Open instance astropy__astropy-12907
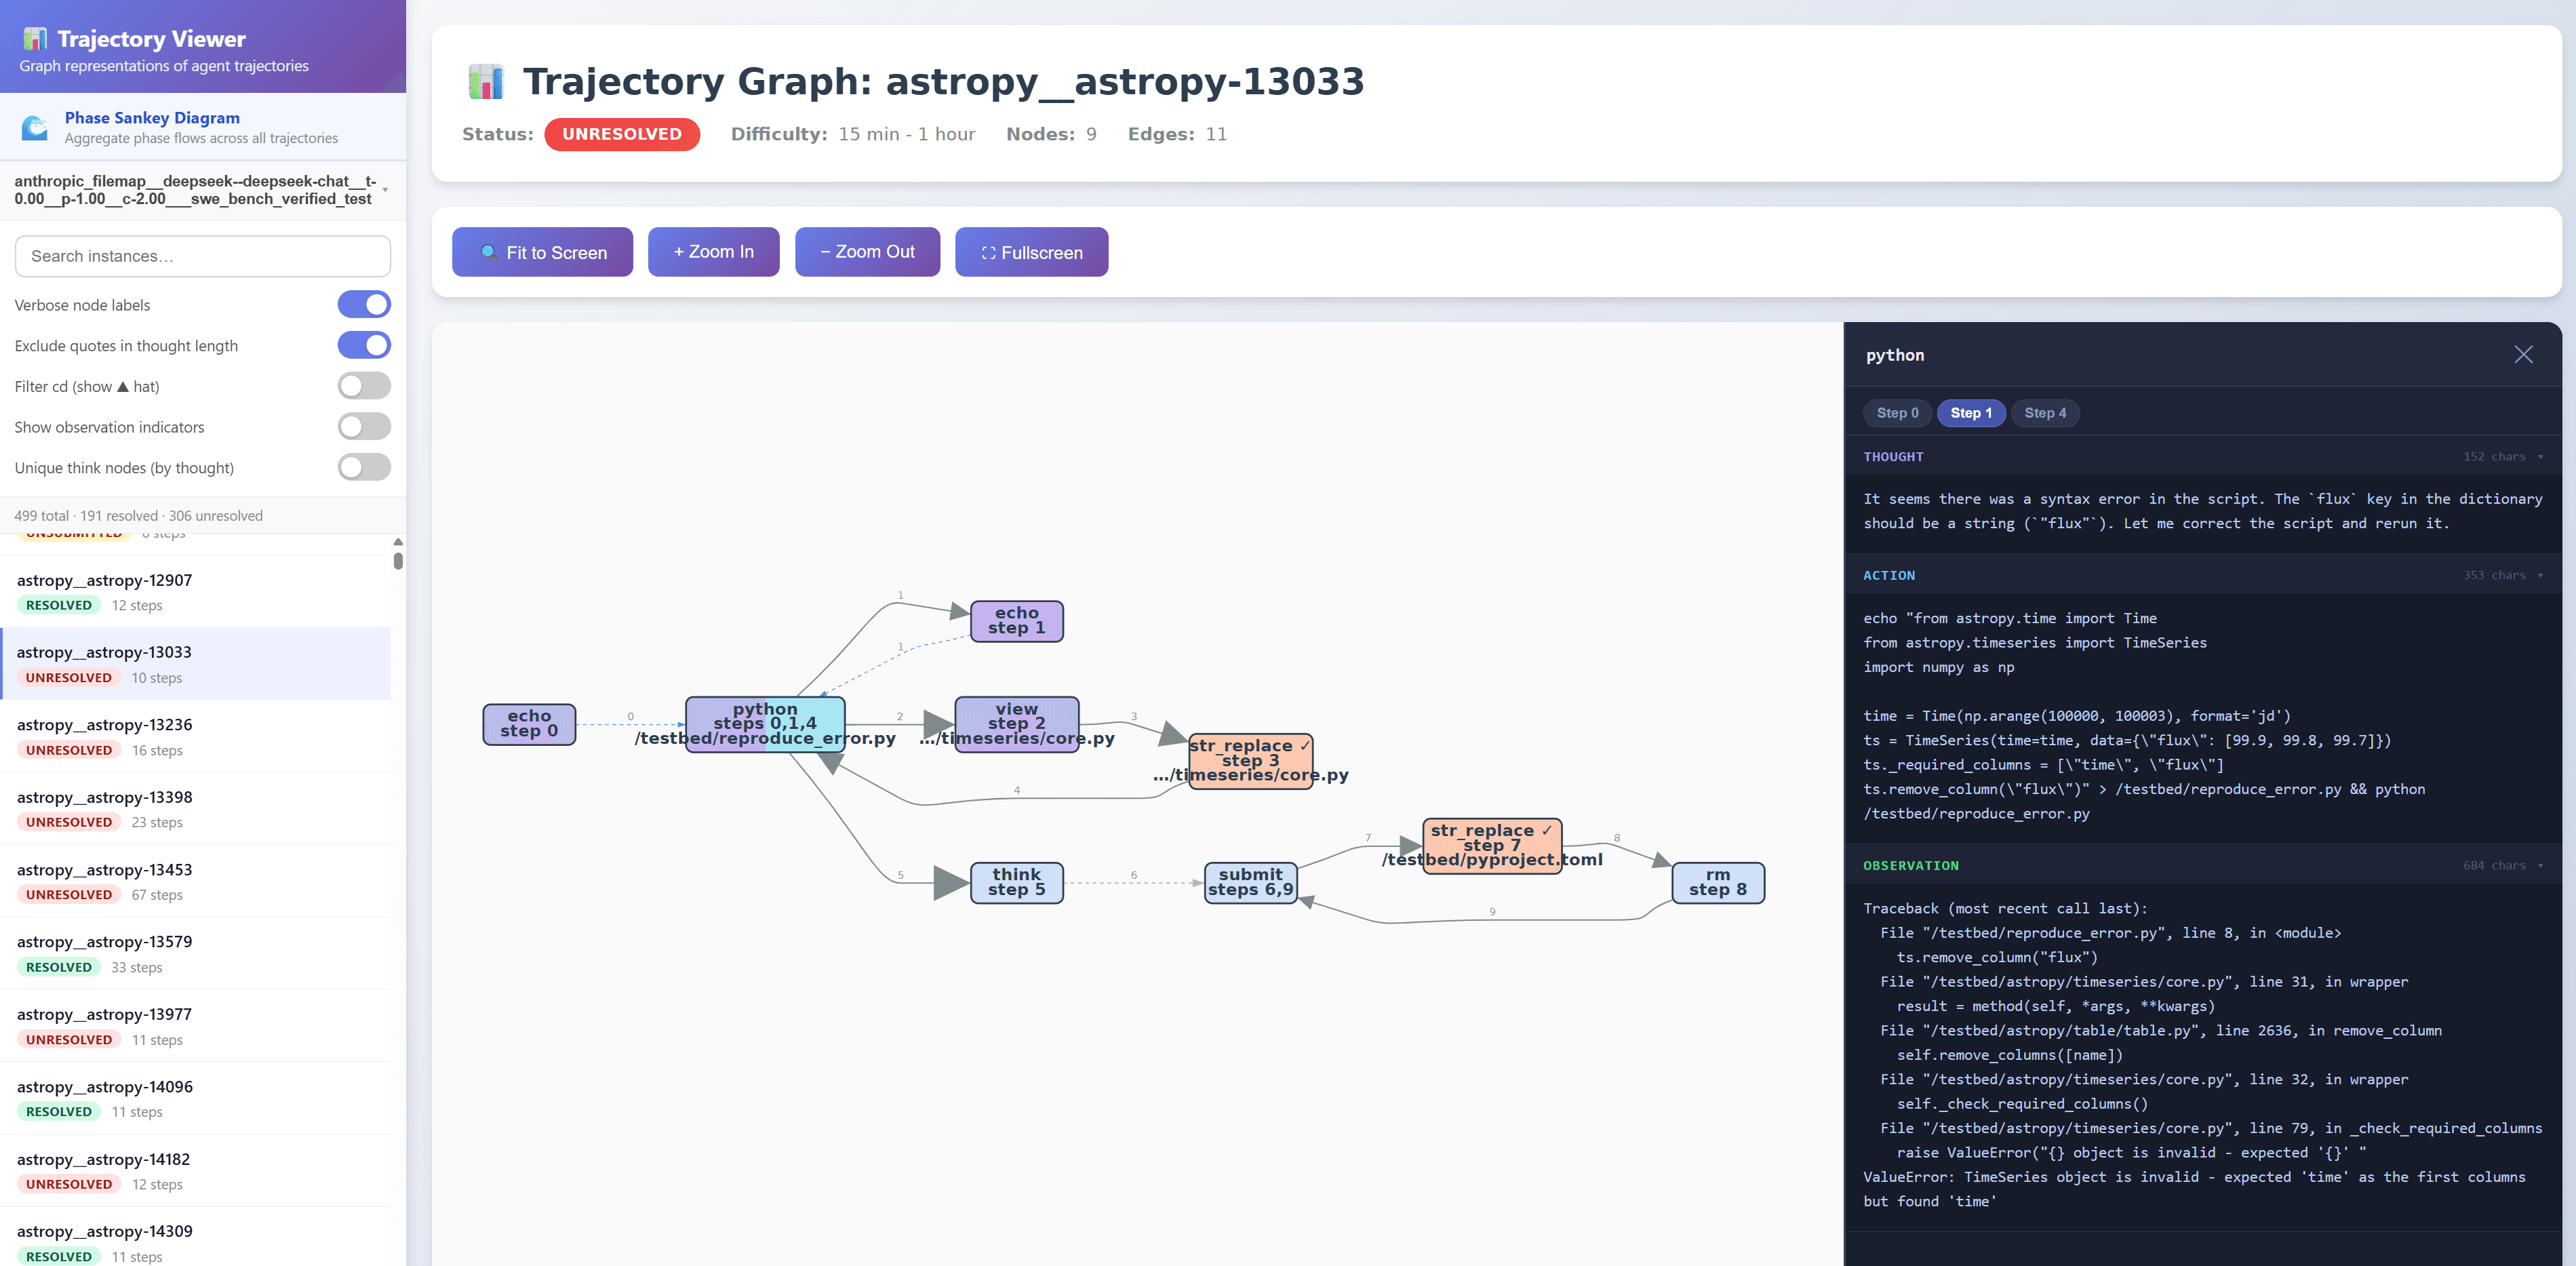Viewport: 2576px width, 1266px height. pos(196,592)
